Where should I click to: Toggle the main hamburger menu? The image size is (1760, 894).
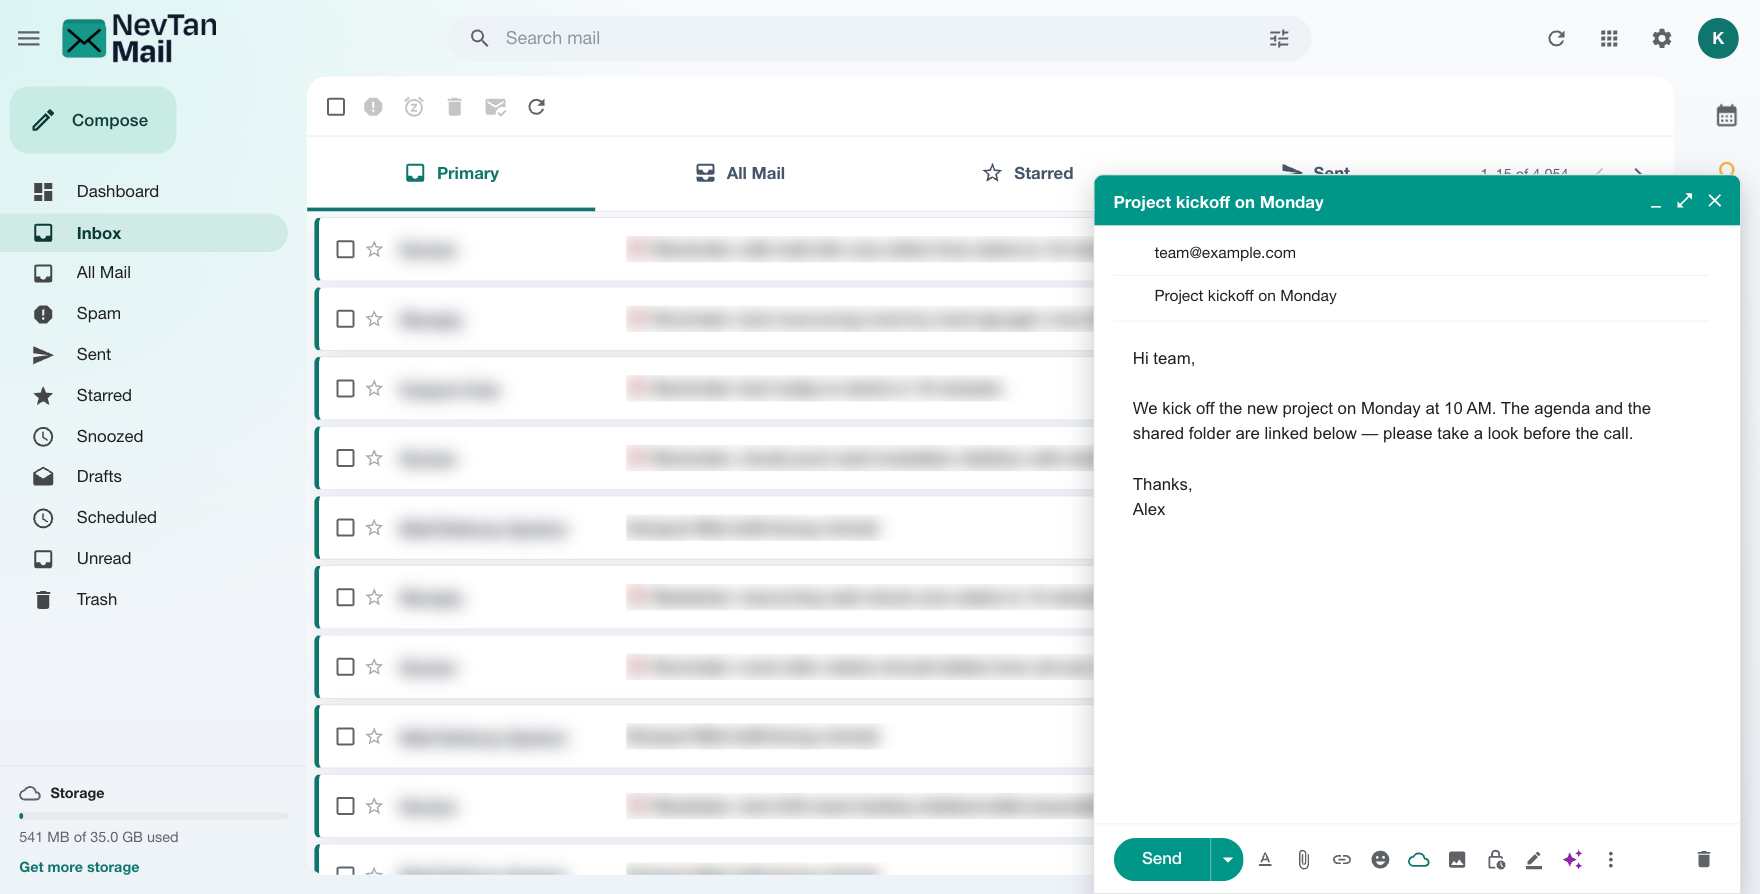pyautogui.click(x=29, y=38)
